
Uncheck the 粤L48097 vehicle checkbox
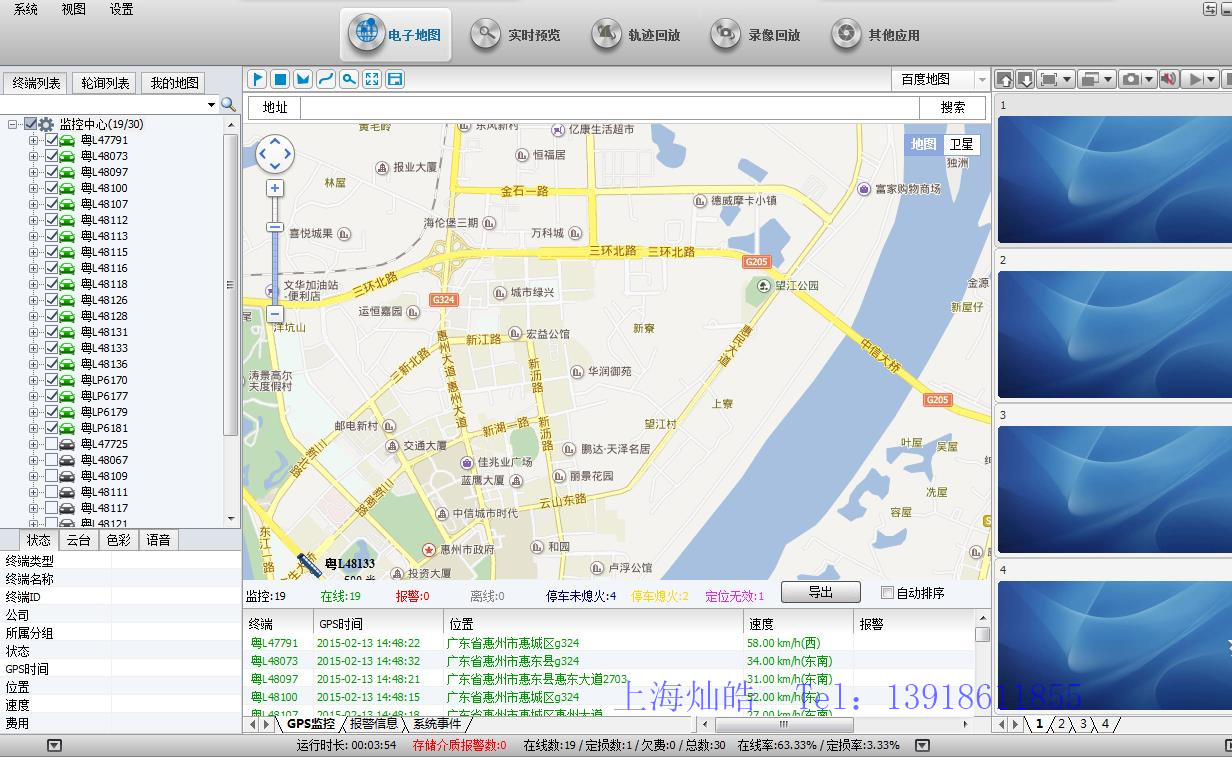coord(52,172)
